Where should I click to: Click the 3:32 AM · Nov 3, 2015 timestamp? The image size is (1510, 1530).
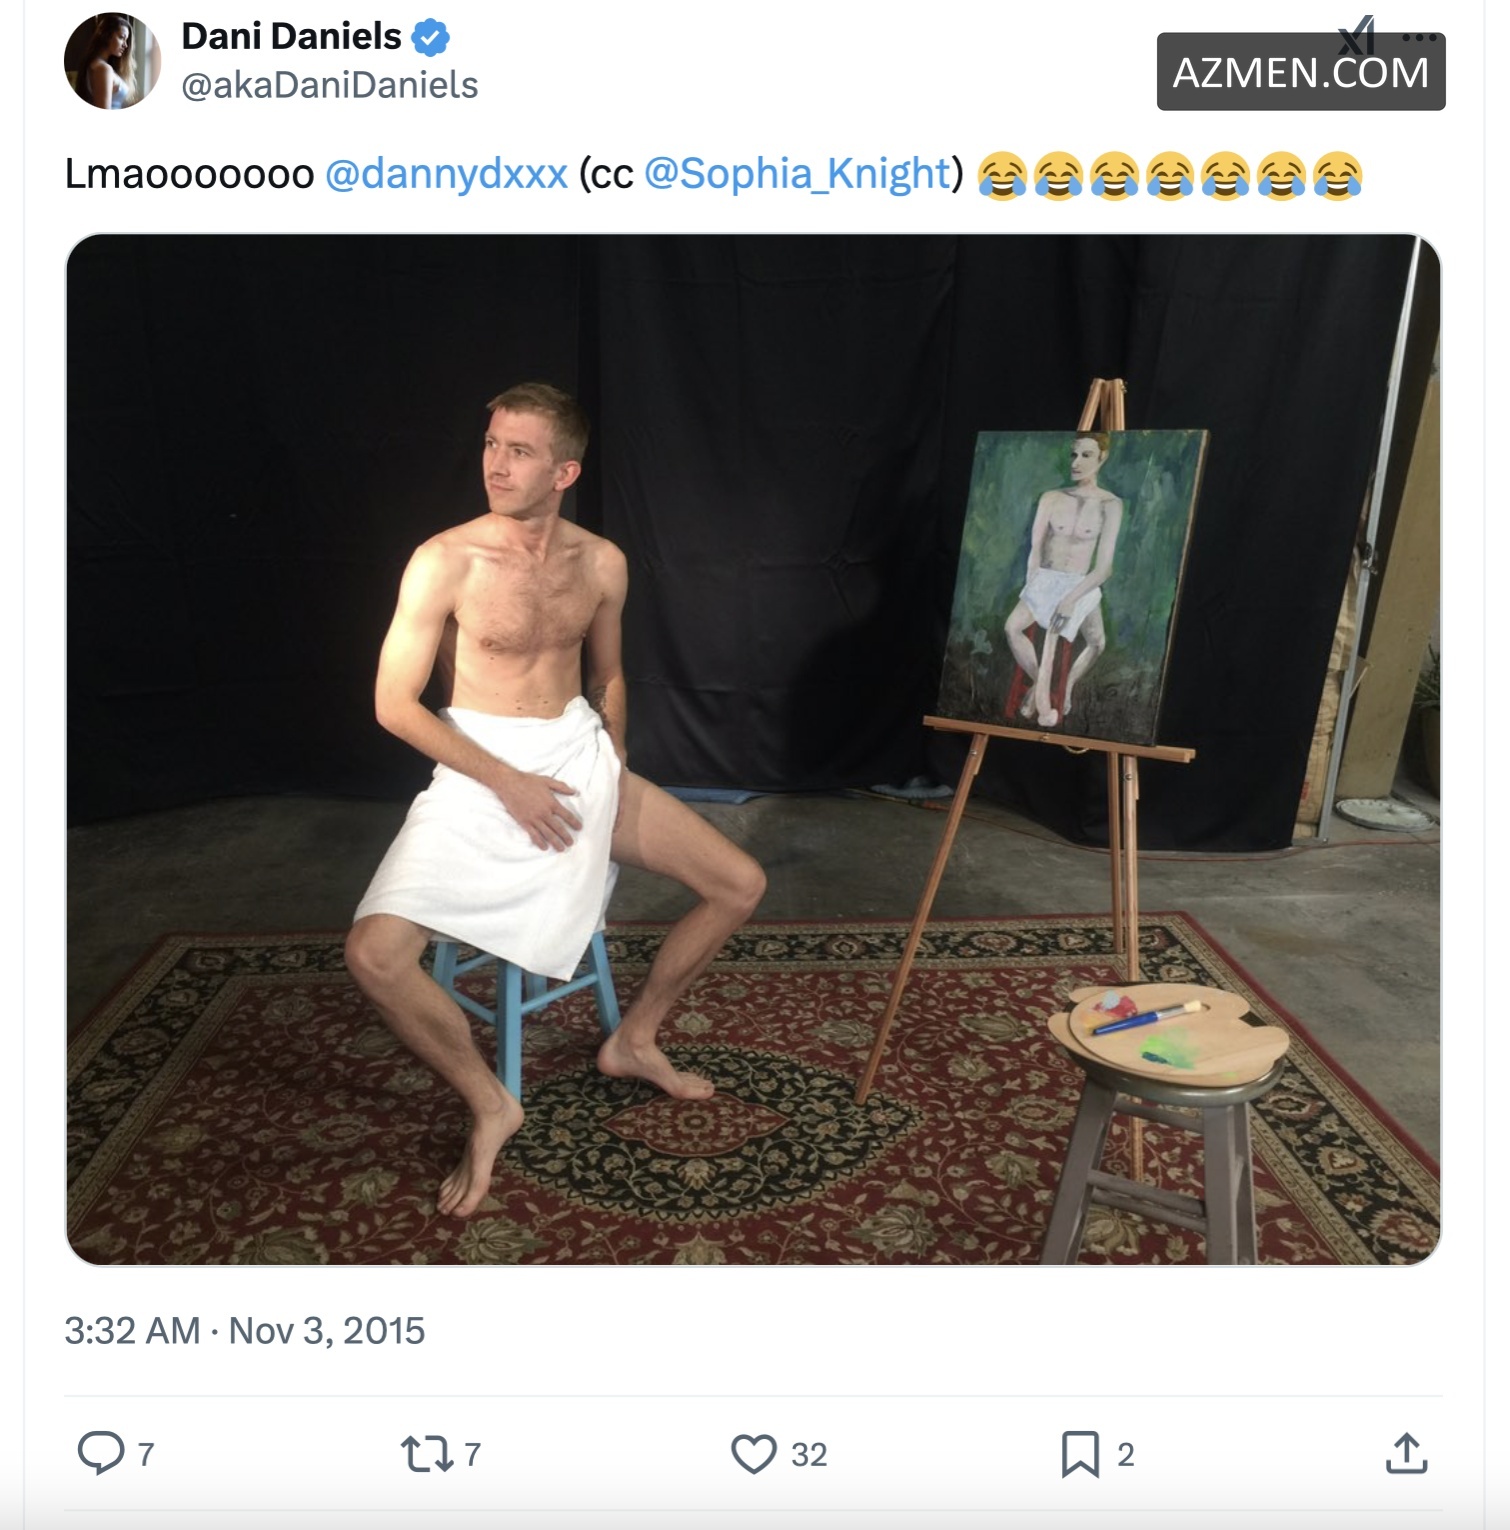245,1331
